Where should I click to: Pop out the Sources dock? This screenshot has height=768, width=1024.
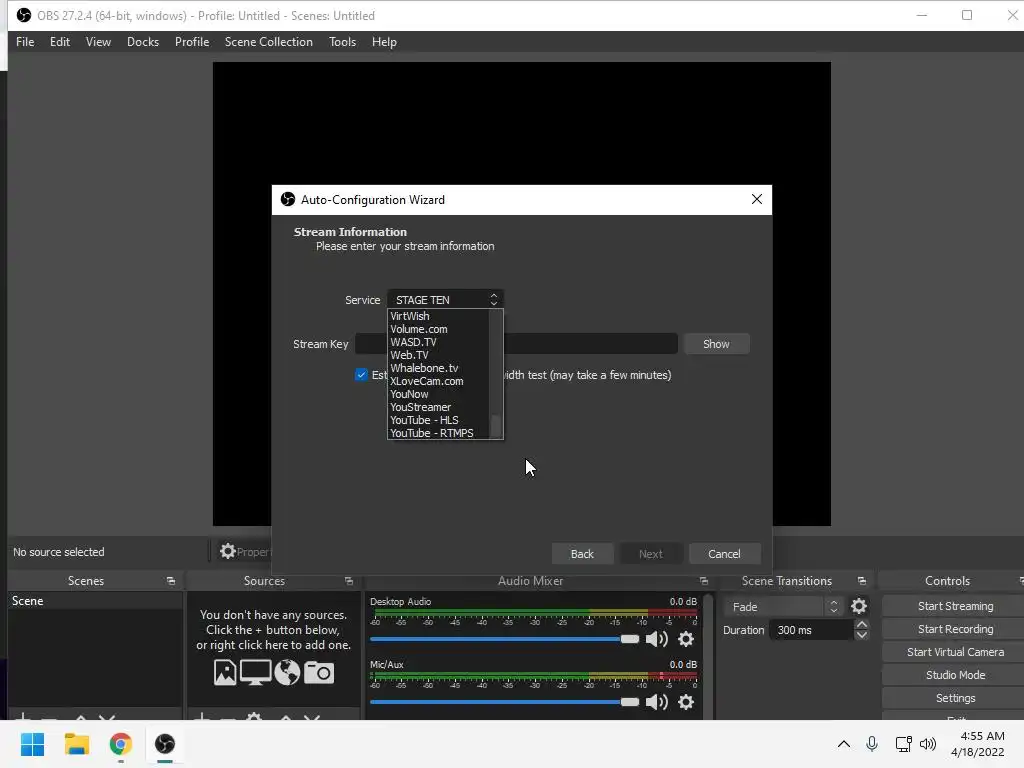click(x=349, y=581)
